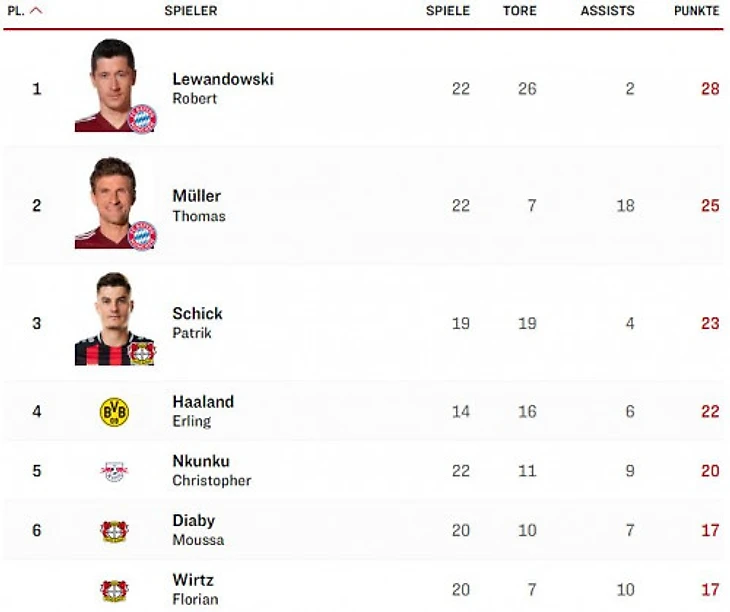Click Bayern badge on Müller's photo

[x=142, y=235]
